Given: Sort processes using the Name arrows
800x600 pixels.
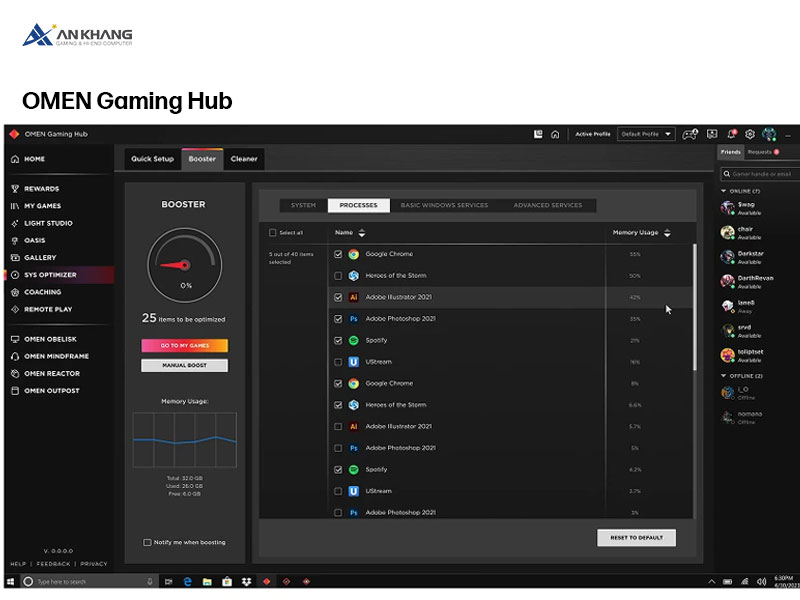Looking at the screenshot, I should [362, 233].
